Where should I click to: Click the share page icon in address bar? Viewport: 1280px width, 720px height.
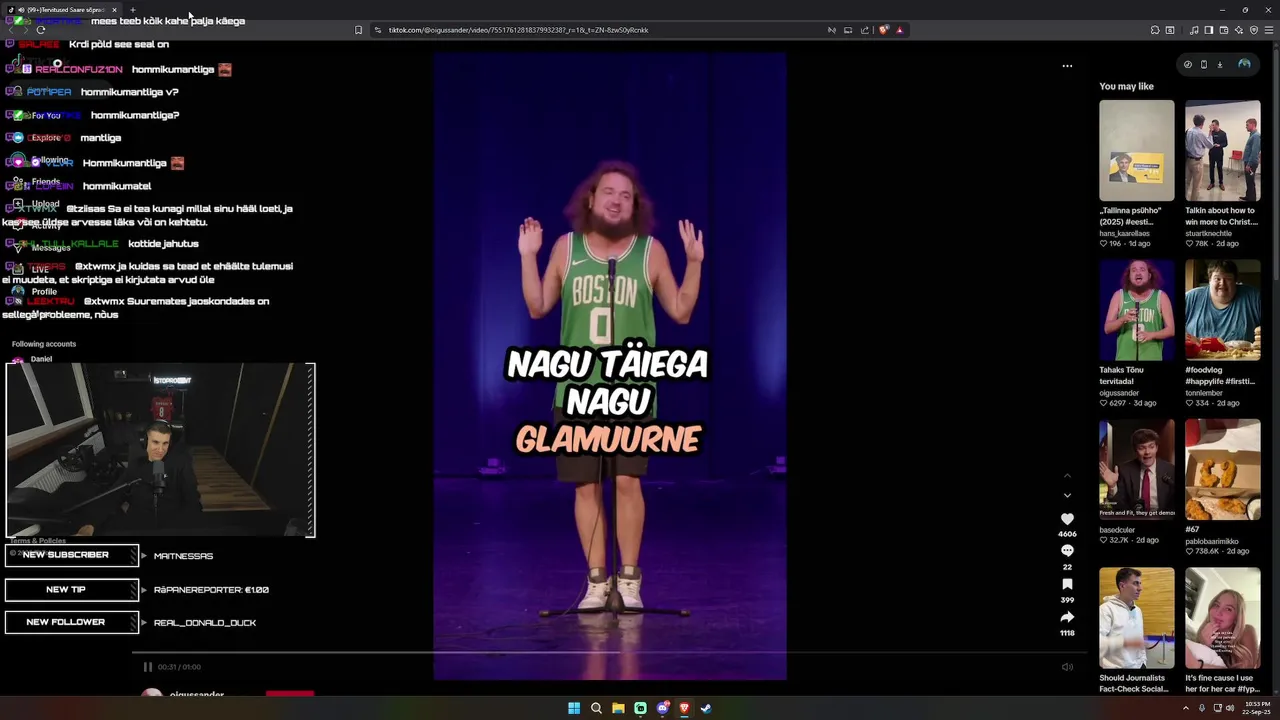point(864,30)
